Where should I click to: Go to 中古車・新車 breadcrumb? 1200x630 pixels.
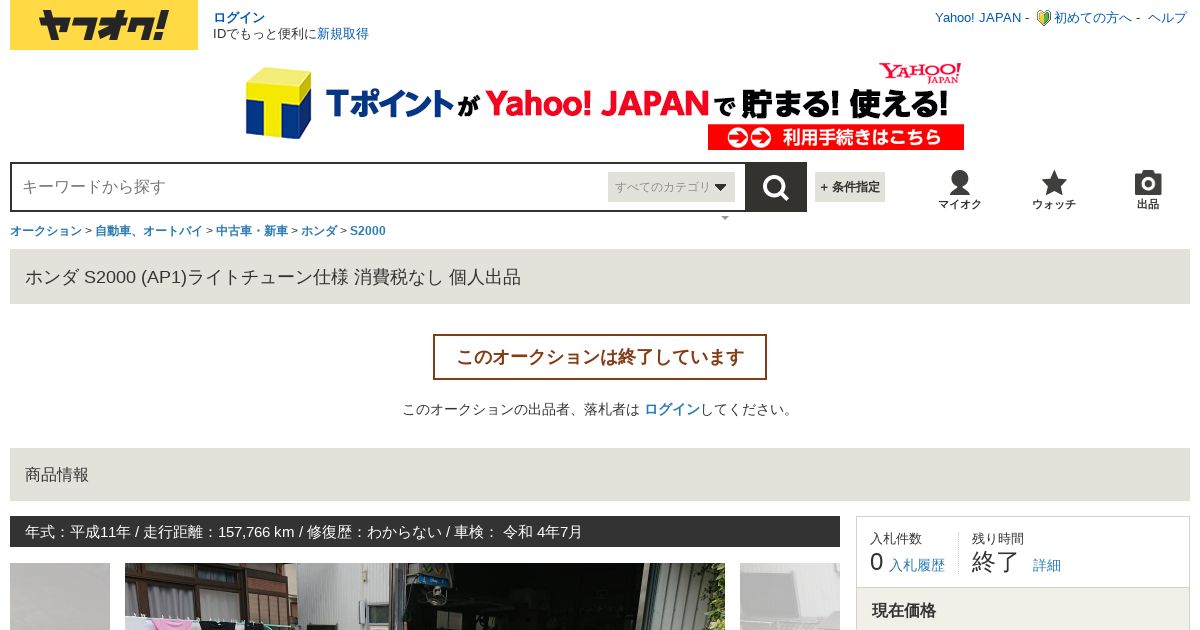click(x=252, y=231)
